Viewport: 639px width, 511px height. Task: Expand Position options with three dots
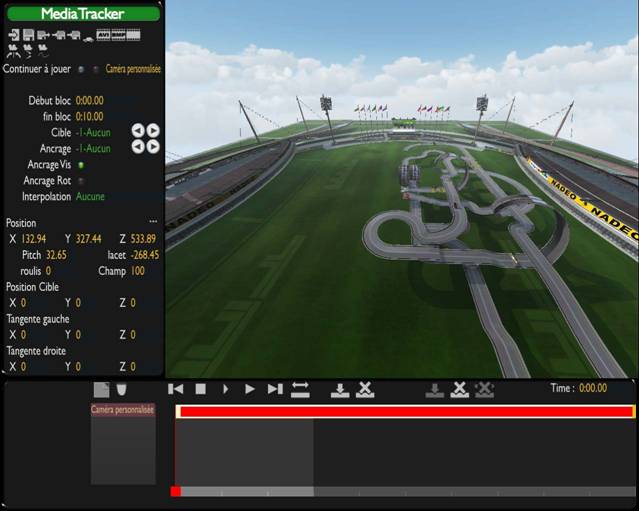tap(153, 222)
